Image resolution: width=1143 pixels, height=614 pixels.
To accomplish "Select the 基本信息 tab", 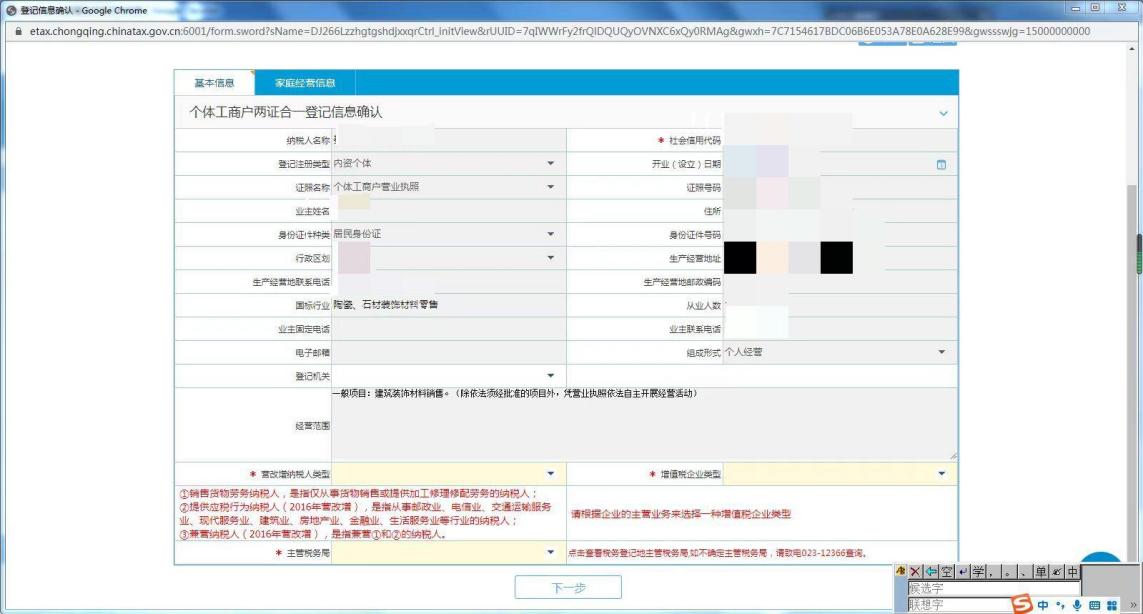I will point(214,83).
